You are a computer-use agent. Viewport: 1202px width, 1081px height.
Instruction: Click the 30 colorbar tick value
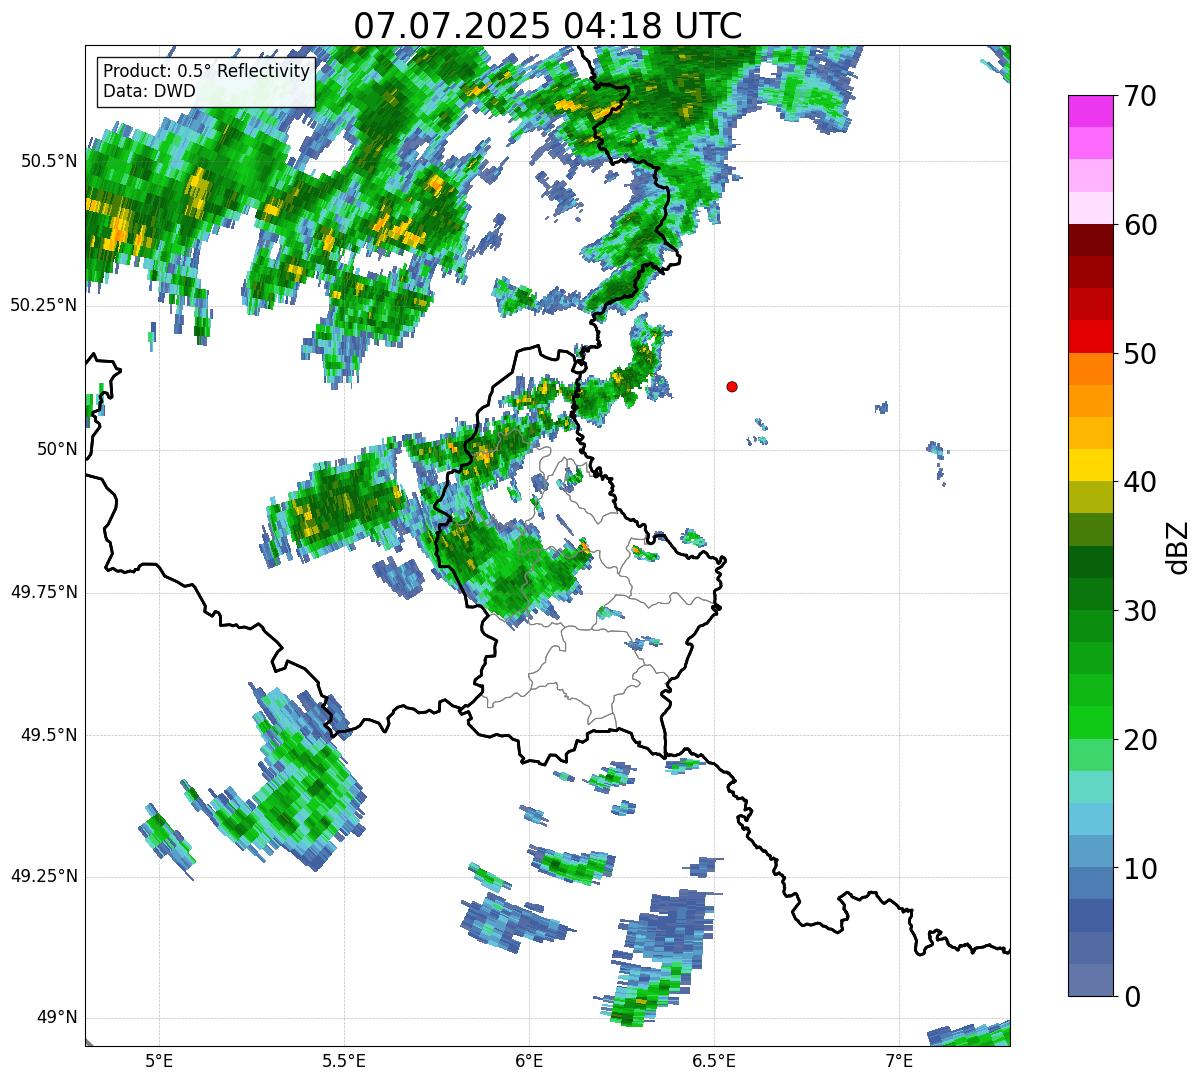pyautogui.click(x=1140, y=611)
